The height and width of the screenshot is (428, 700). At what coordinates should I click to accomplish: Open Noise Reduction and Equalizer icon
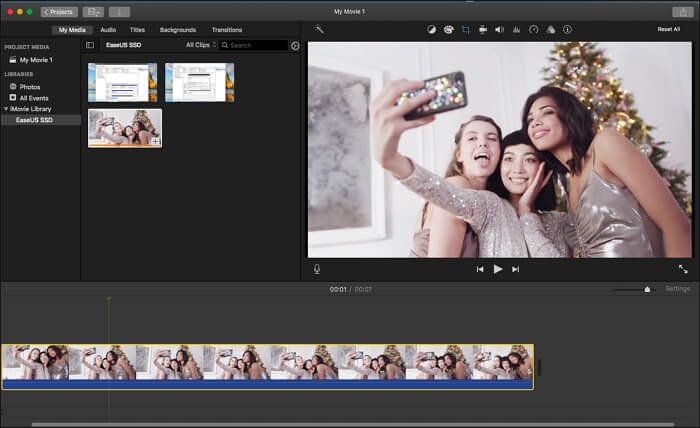[x=516, y=30]
